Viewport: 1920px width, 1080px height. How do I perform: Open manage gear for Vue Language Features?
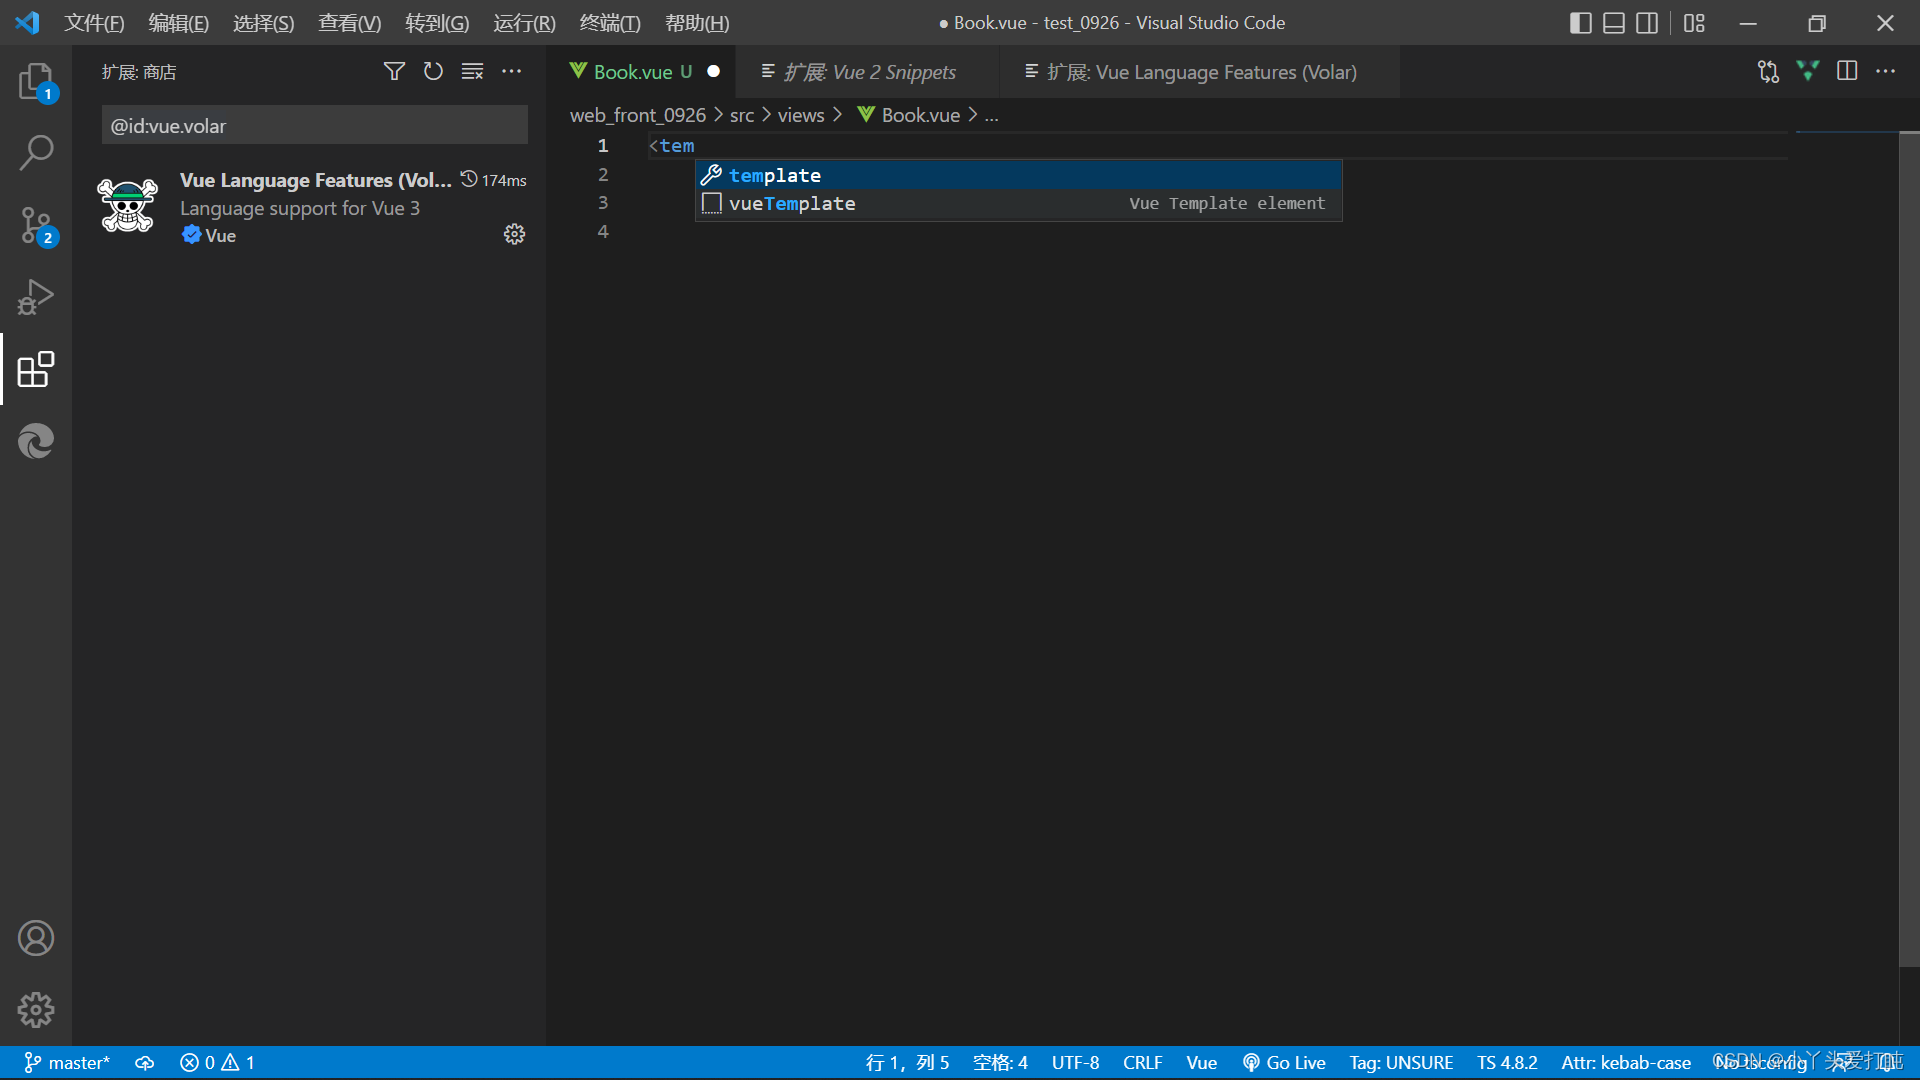coord(514,234)
